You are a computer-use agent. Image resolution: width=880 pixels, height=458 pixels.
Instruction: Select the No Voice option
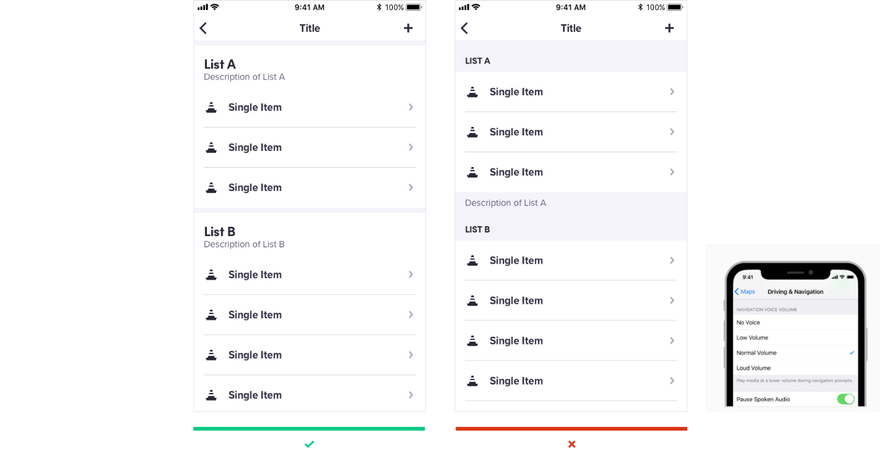tap(795, 323)
